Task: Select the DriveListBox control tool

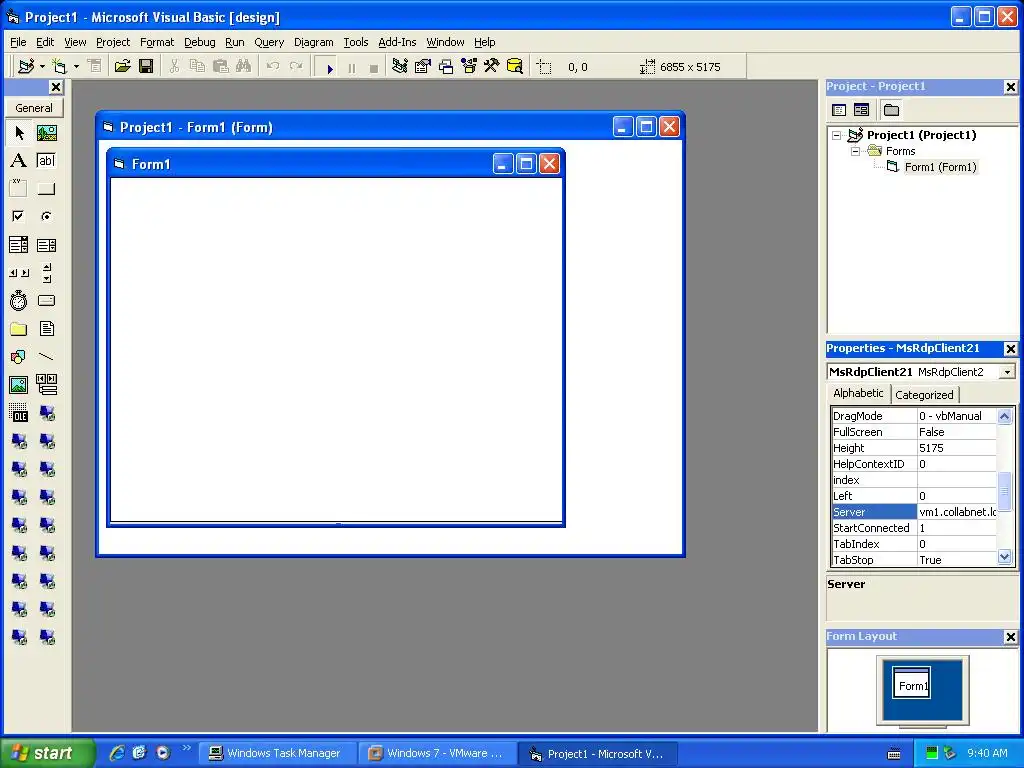Action: coord(46,301)
